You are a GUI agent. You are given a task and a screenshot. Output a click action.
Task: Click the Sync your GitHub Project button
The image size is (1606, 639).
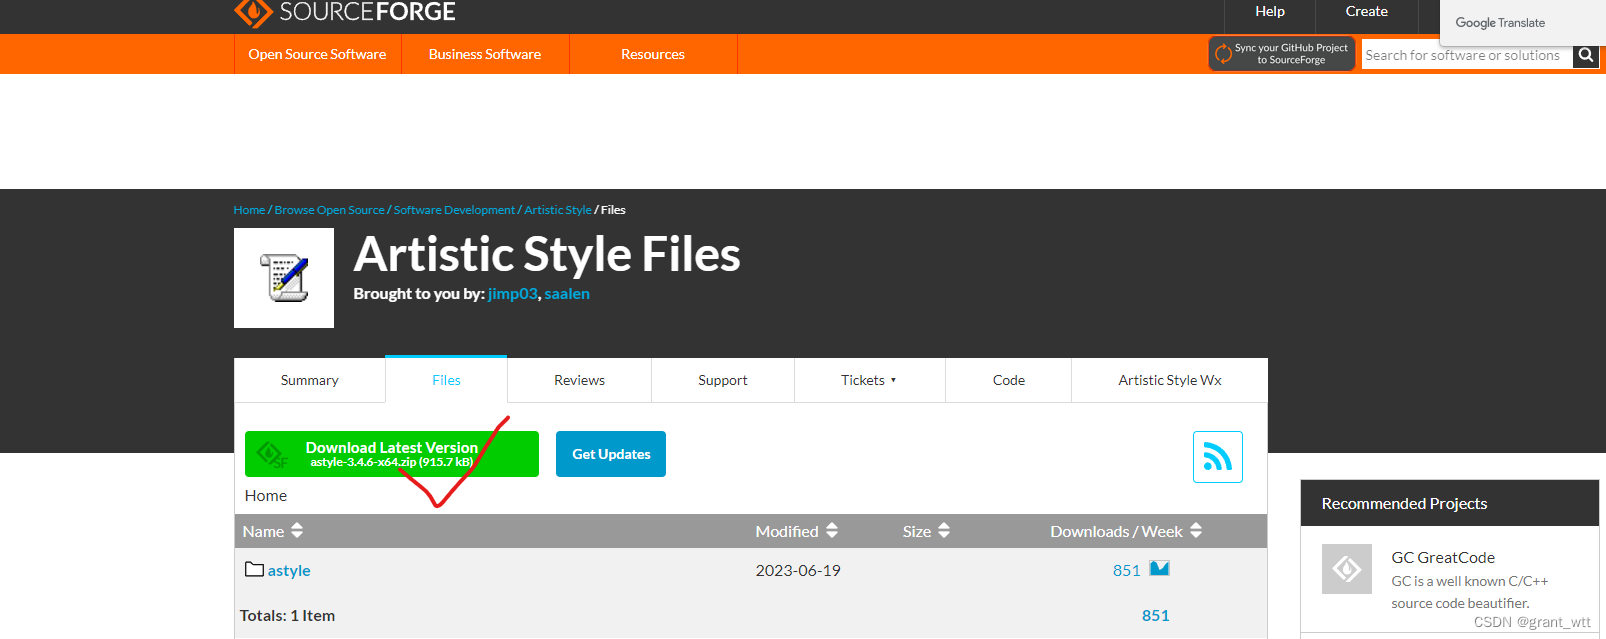[1282, 54]
